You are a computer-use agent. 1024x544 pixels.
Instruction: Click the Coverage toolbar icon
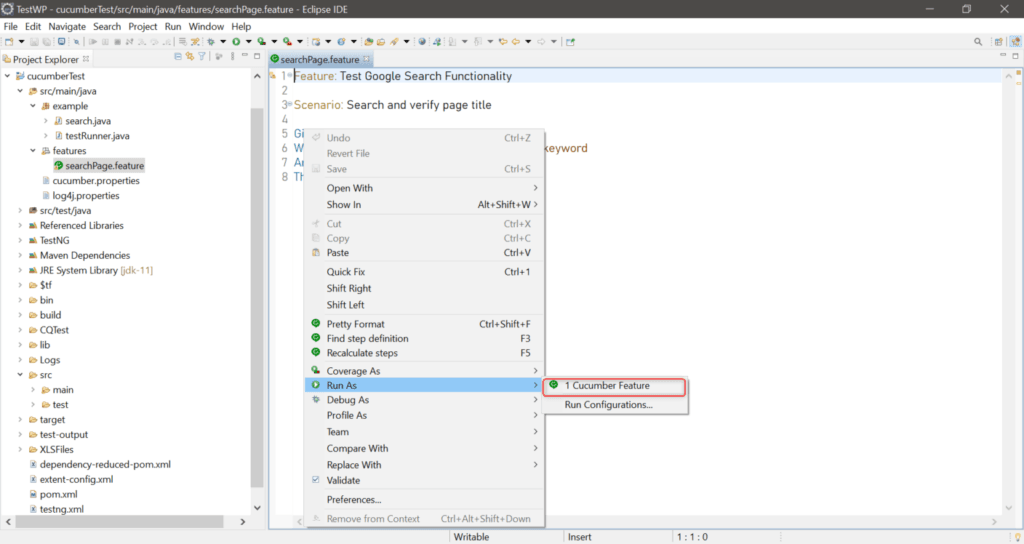(262, 42)
